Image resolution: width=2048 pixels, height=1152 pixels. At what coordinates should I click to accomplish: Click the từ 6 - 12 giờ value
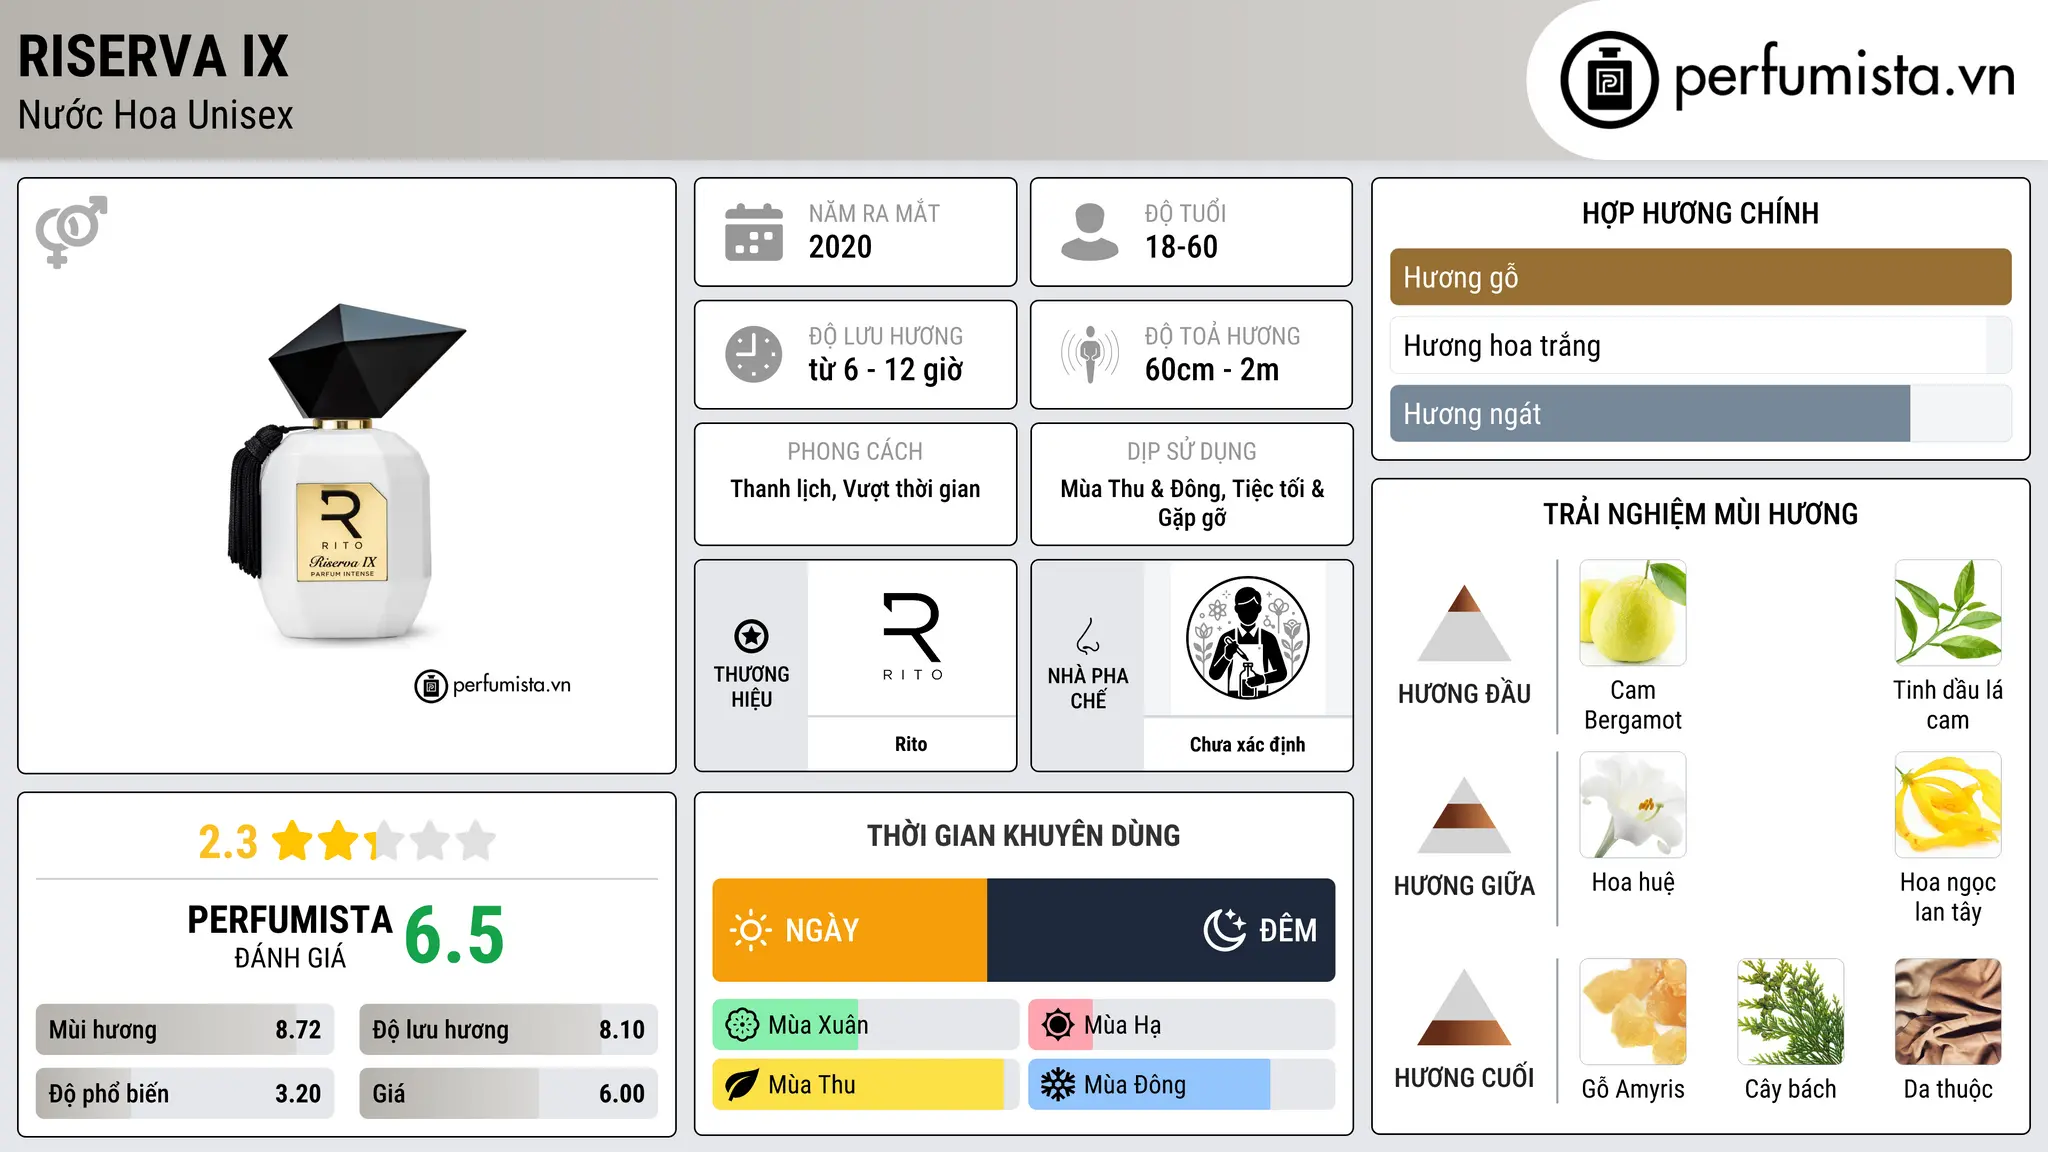(x=886, y=370)
